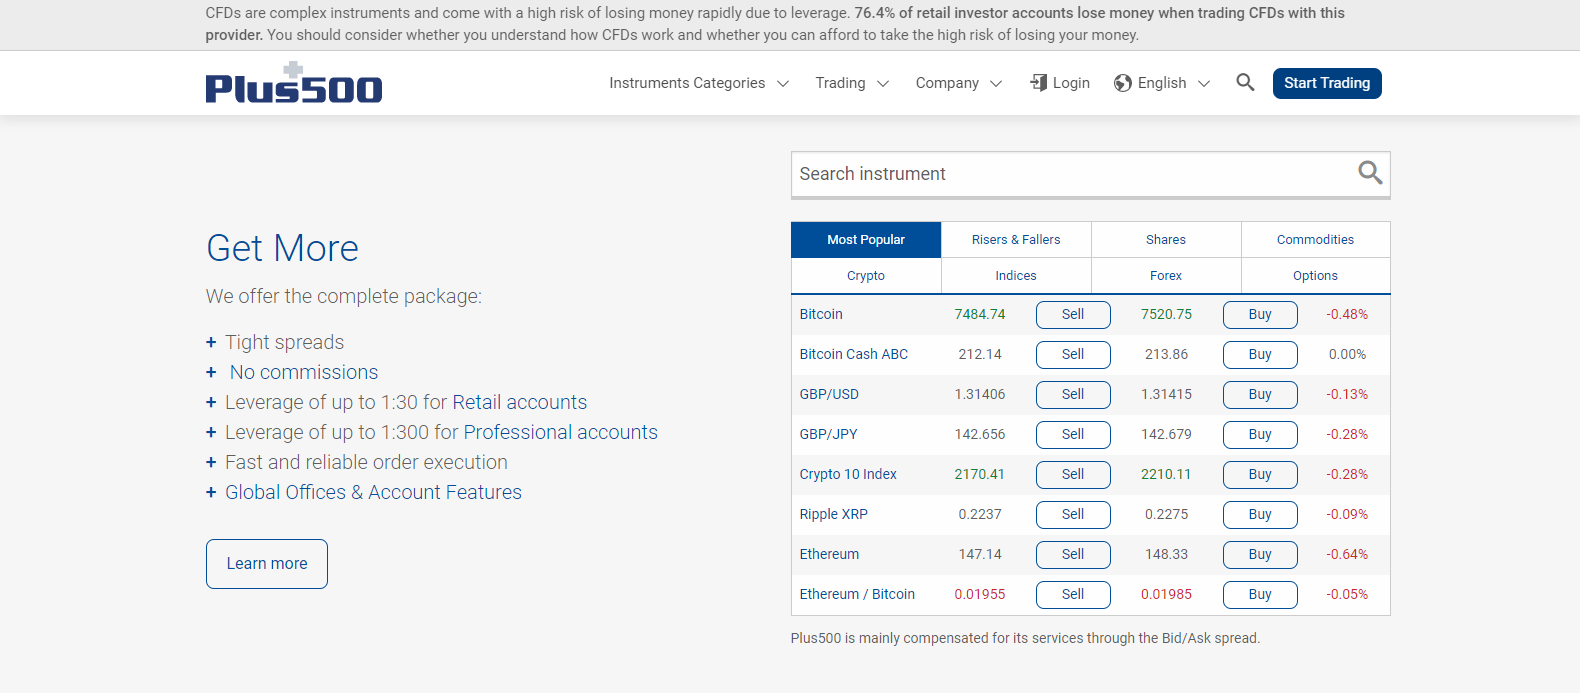
Task: Click the Plus500 logo
Action: click(x=293, y=84)
